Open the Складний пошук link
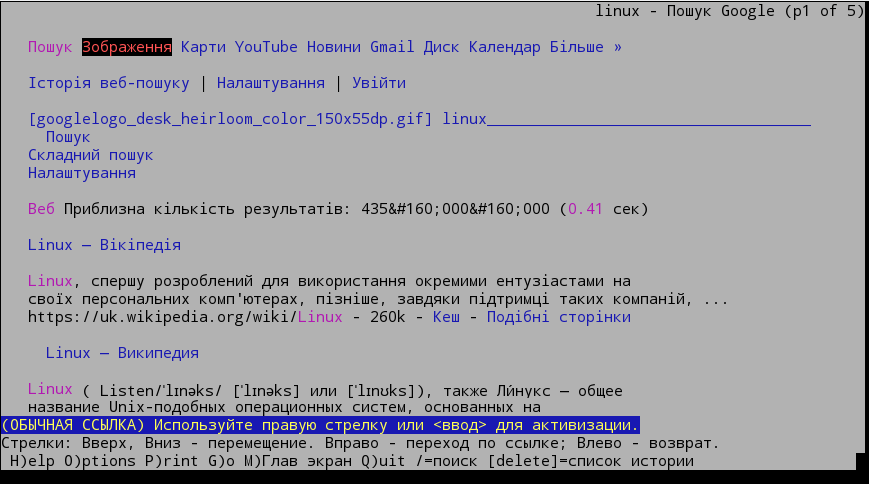 click(x=90, y=155)
